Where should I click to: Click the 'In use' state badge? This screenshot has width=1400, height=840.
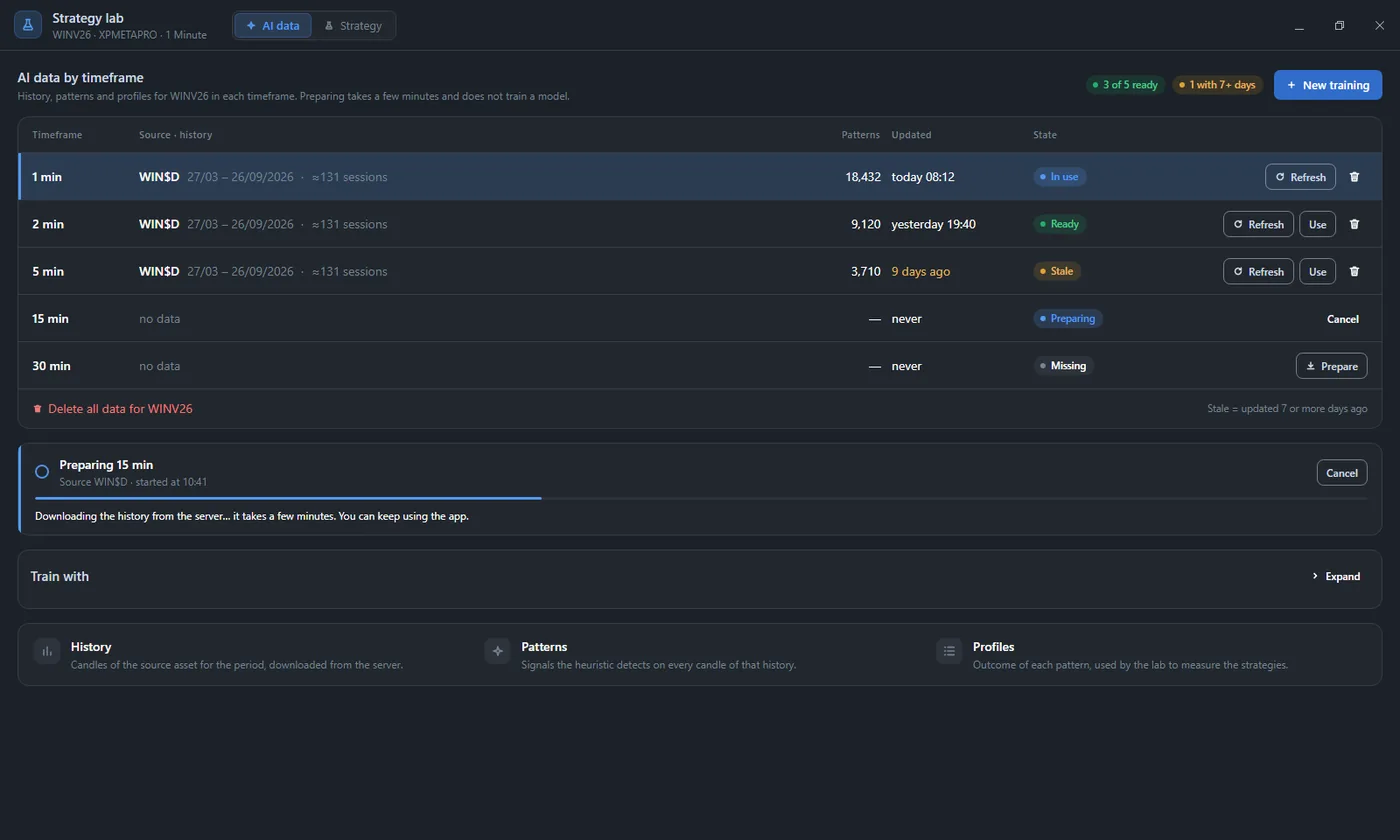[1059, 177]
